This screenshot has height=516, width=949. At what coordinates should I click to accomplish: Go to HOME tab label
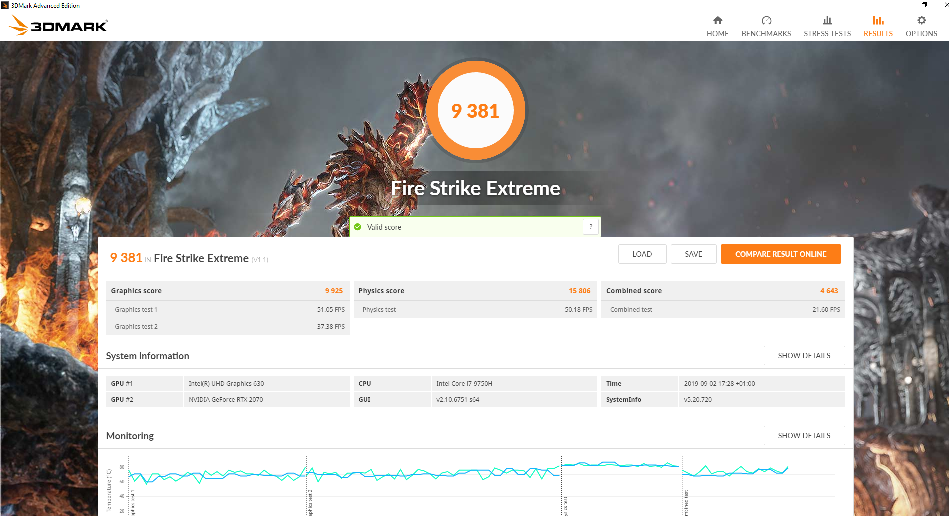point(717,33)
